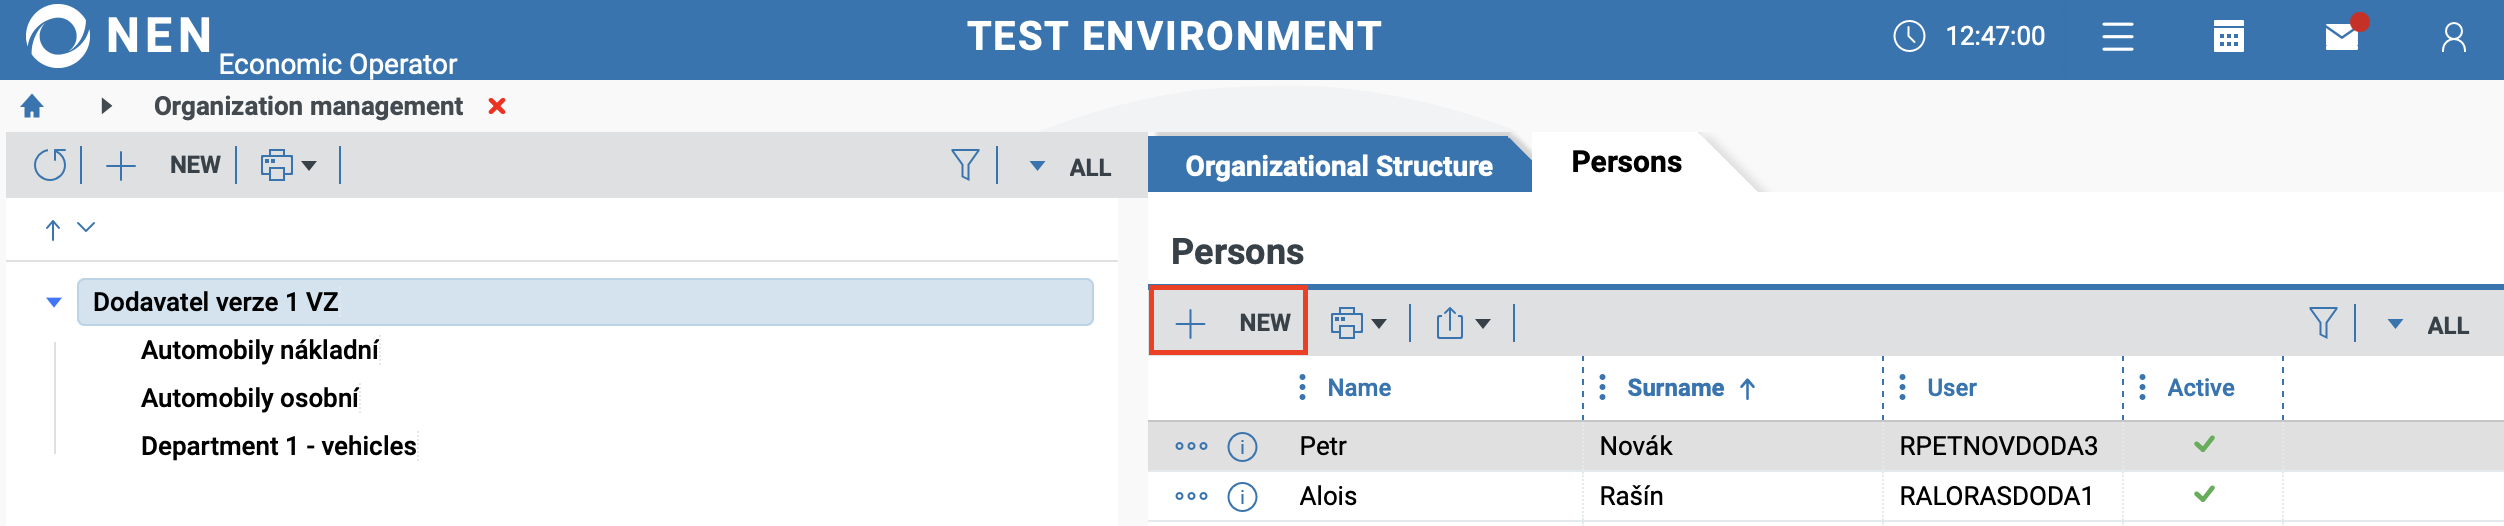Viewport: 2504px width, 526px height.
Task: Open the user profile icon
Action: [2453, 38]
